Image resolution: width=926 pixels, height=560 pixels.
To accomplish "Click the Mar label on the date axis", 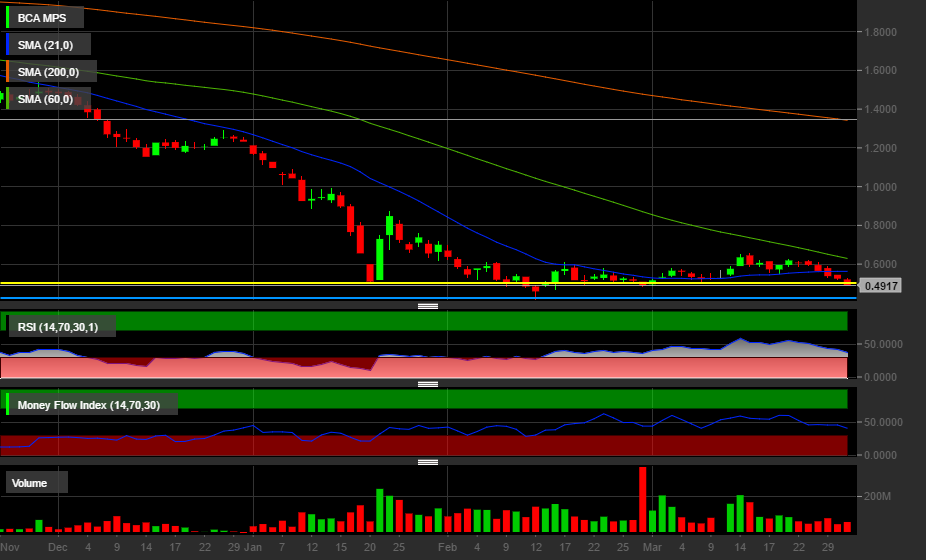I will pos(652,547).
